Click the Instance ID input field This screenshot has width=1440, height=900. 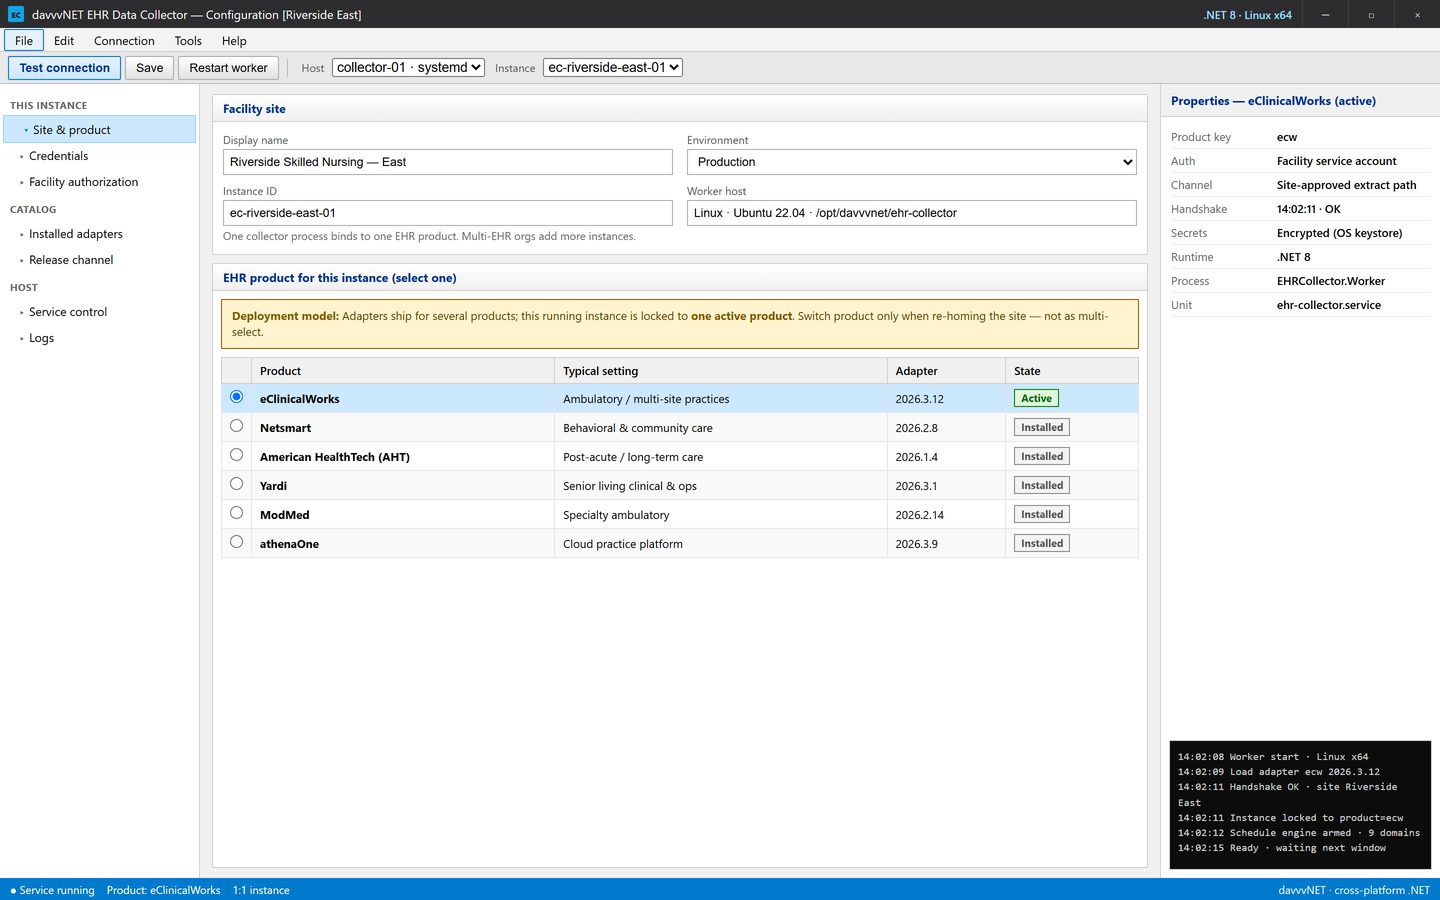(x=448, y=213)
